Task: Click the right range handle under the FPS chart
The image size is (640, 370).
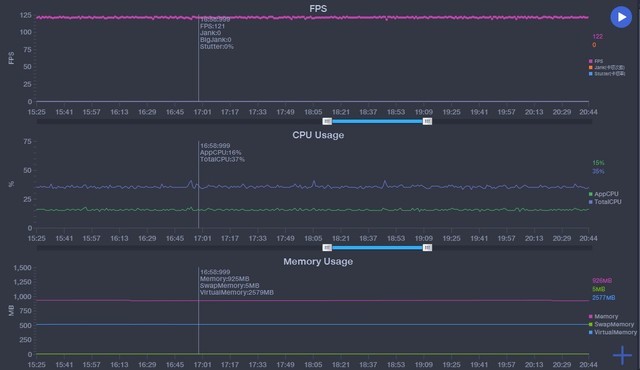Action: coord(427,121)
